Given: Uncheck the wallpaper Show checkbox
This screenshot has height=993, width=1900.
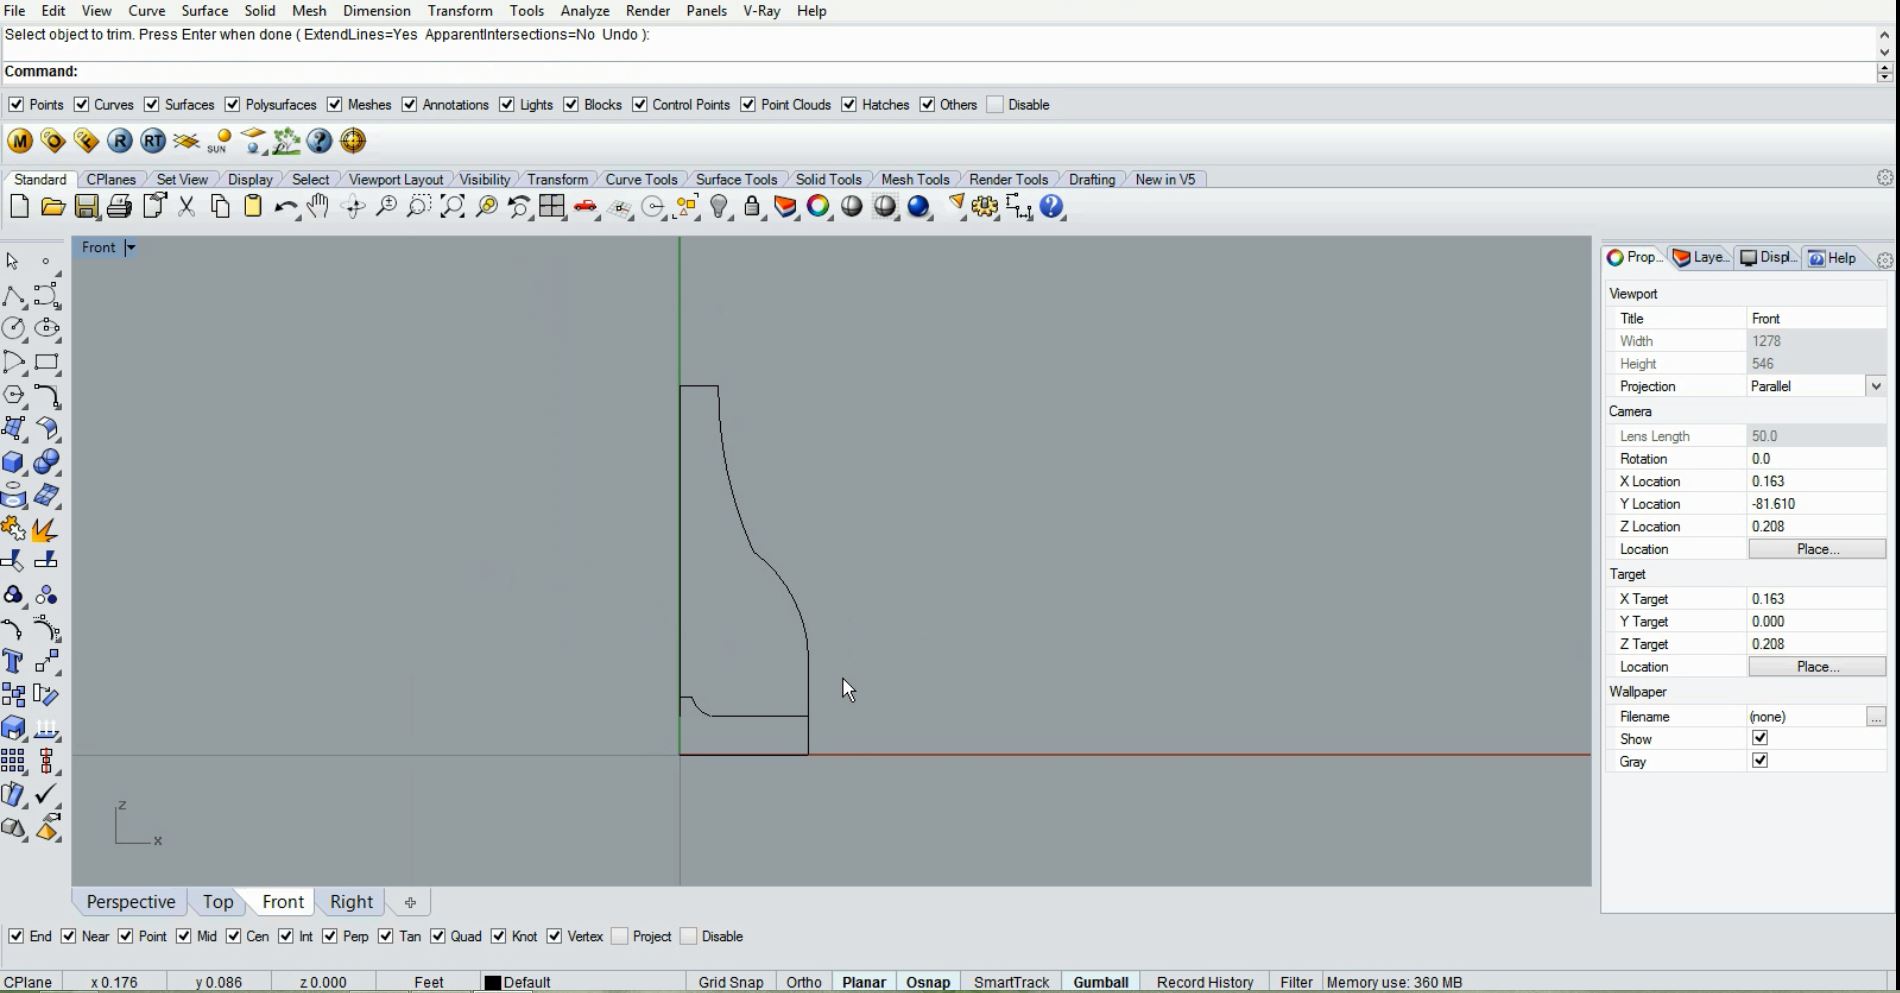Looking at the screenshot, I should point(1760,739).
